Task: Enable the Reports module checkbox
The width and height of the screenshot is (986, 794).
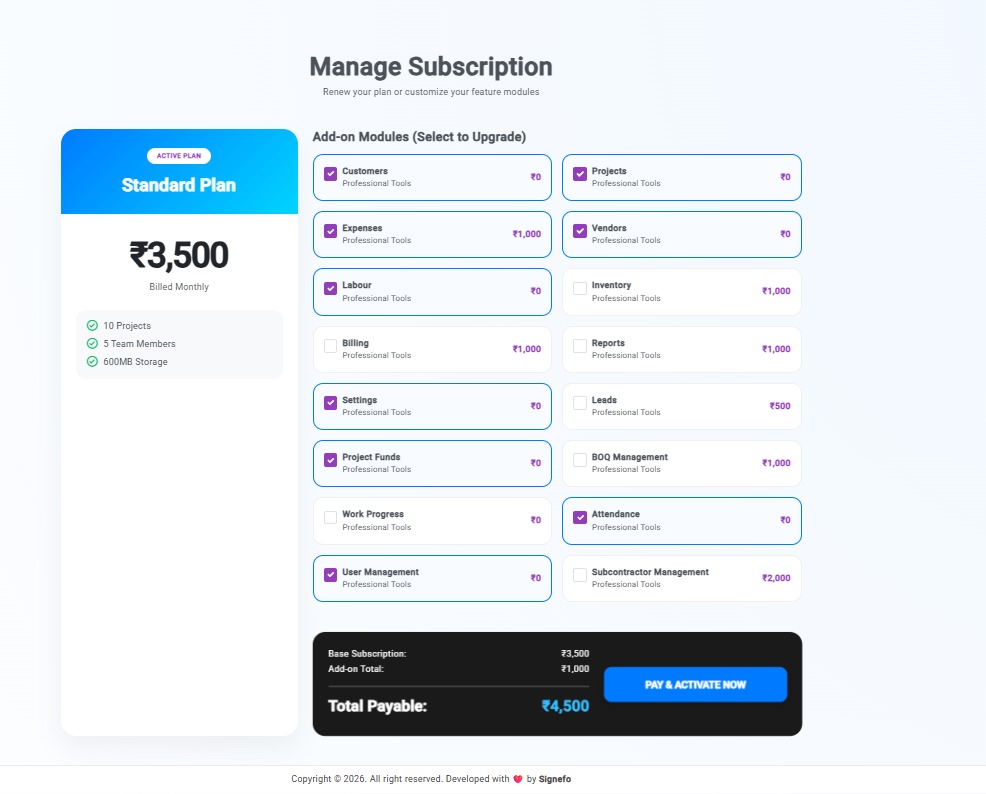Action: (580, 346)
